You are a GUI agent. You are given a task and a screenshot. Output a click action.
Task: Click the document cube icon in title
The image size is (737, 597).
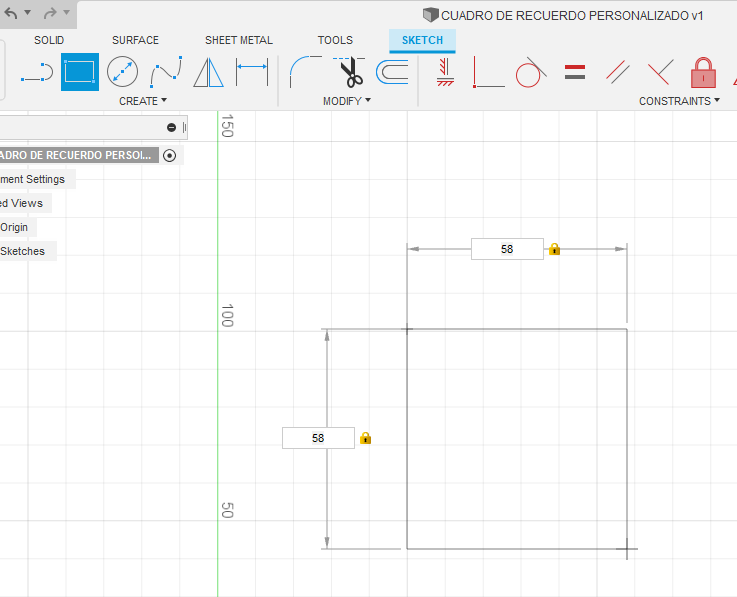431,15
